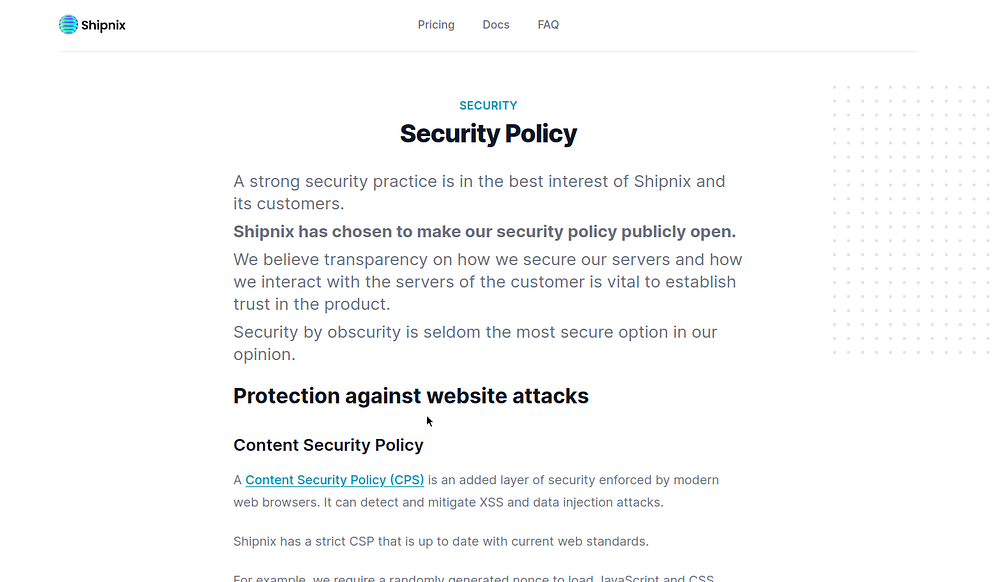Go to the Docs section
The width and height of the screenshot is (1000, 582).
[496, 25]
